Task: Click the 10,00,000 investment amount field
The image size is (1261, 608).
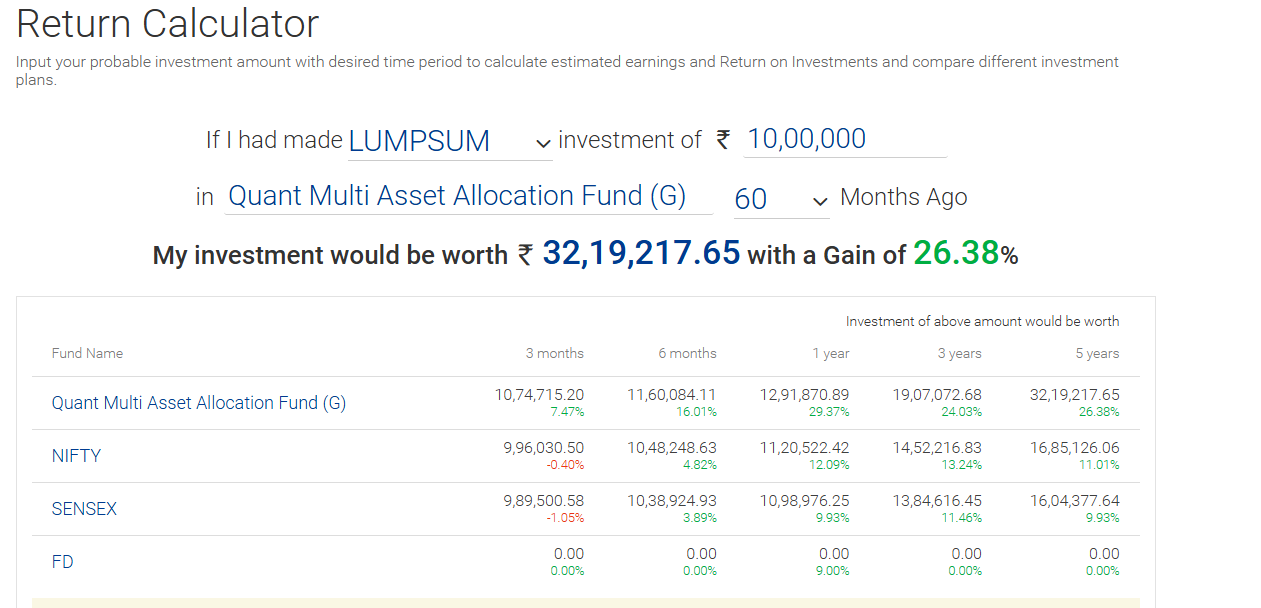Action: point(844,139)
